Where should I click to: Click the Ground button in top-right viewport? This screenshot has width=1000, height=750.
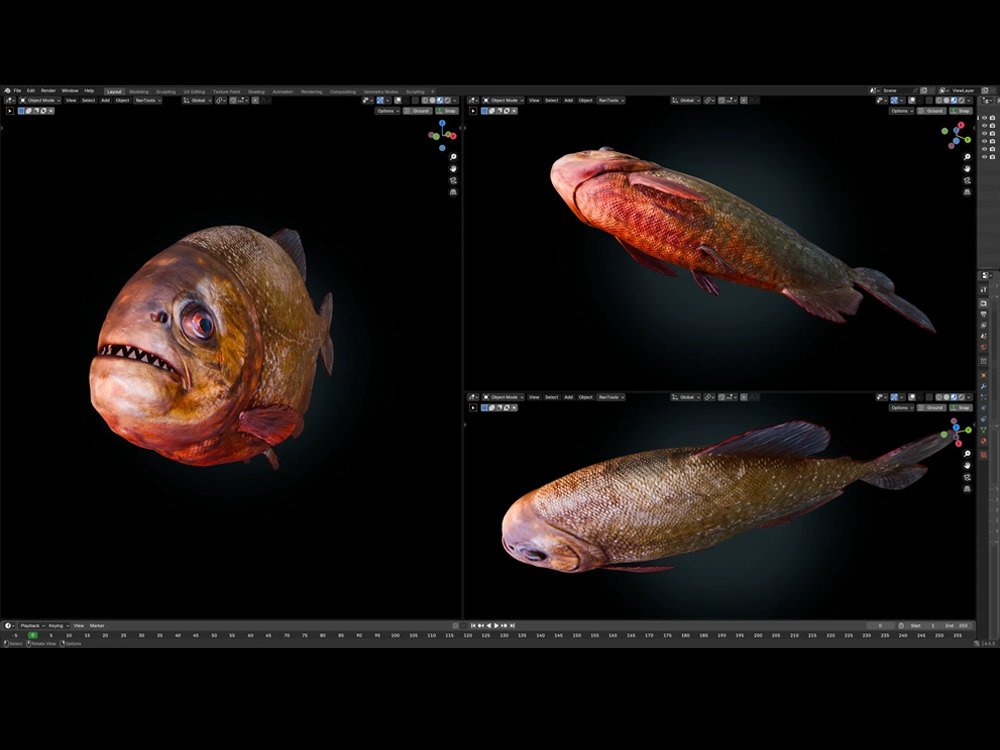932,111
